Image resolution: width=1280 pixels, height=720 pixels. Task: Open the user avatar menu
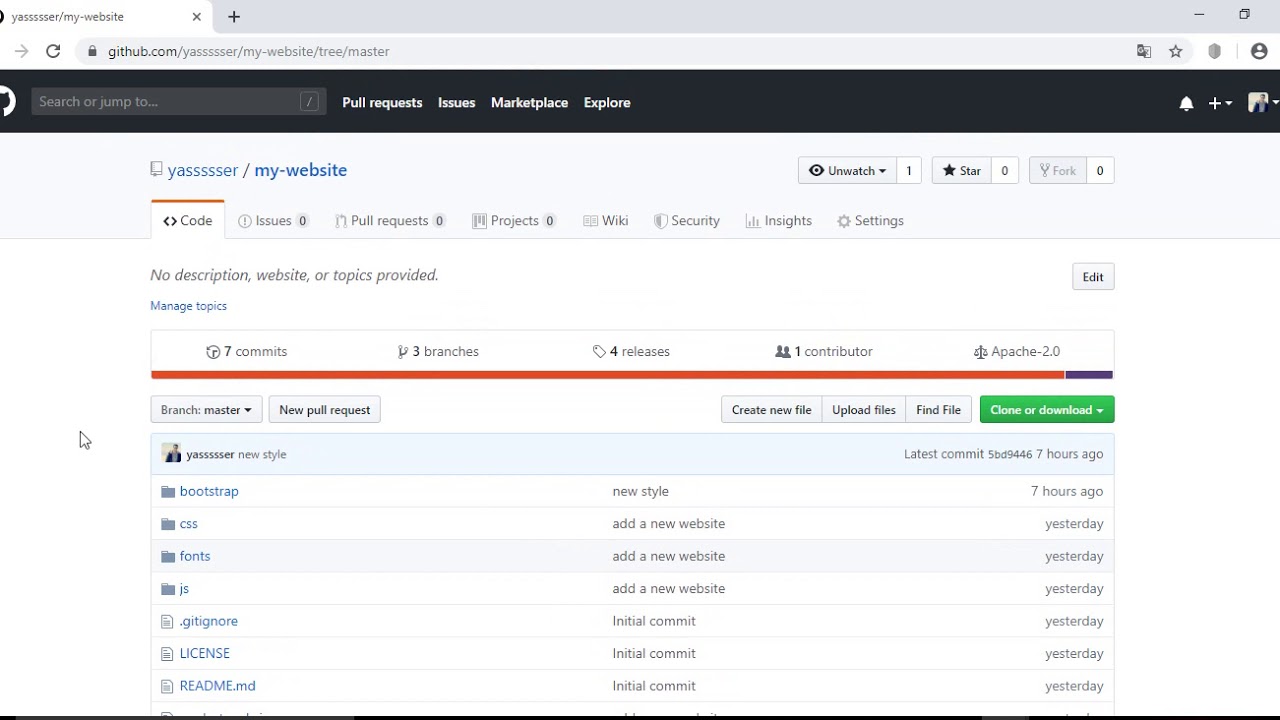coord(1263,102)
